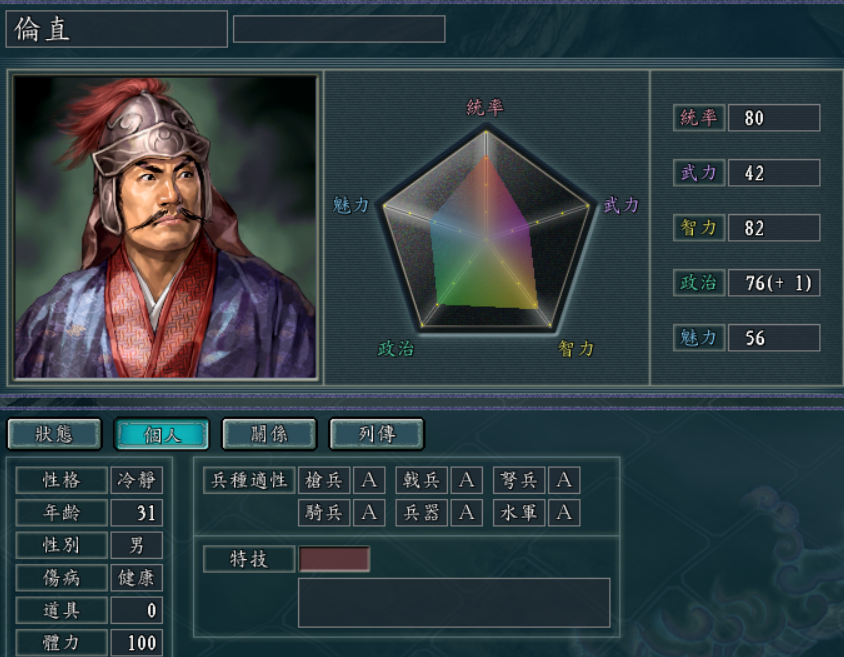844x657 pixels.
Task: Select the 個人 tab
Action: [161, 434]
